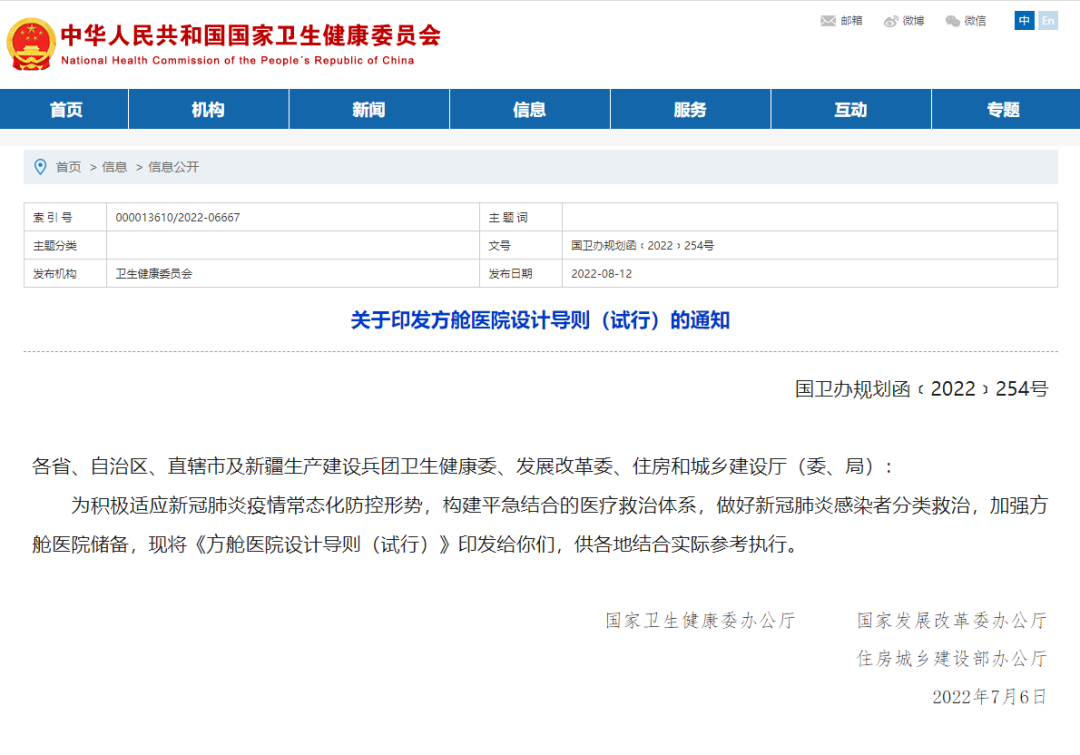Screen dimensions: 1080x755
Task: Switch the site language to English
Action: point(1048,20)
